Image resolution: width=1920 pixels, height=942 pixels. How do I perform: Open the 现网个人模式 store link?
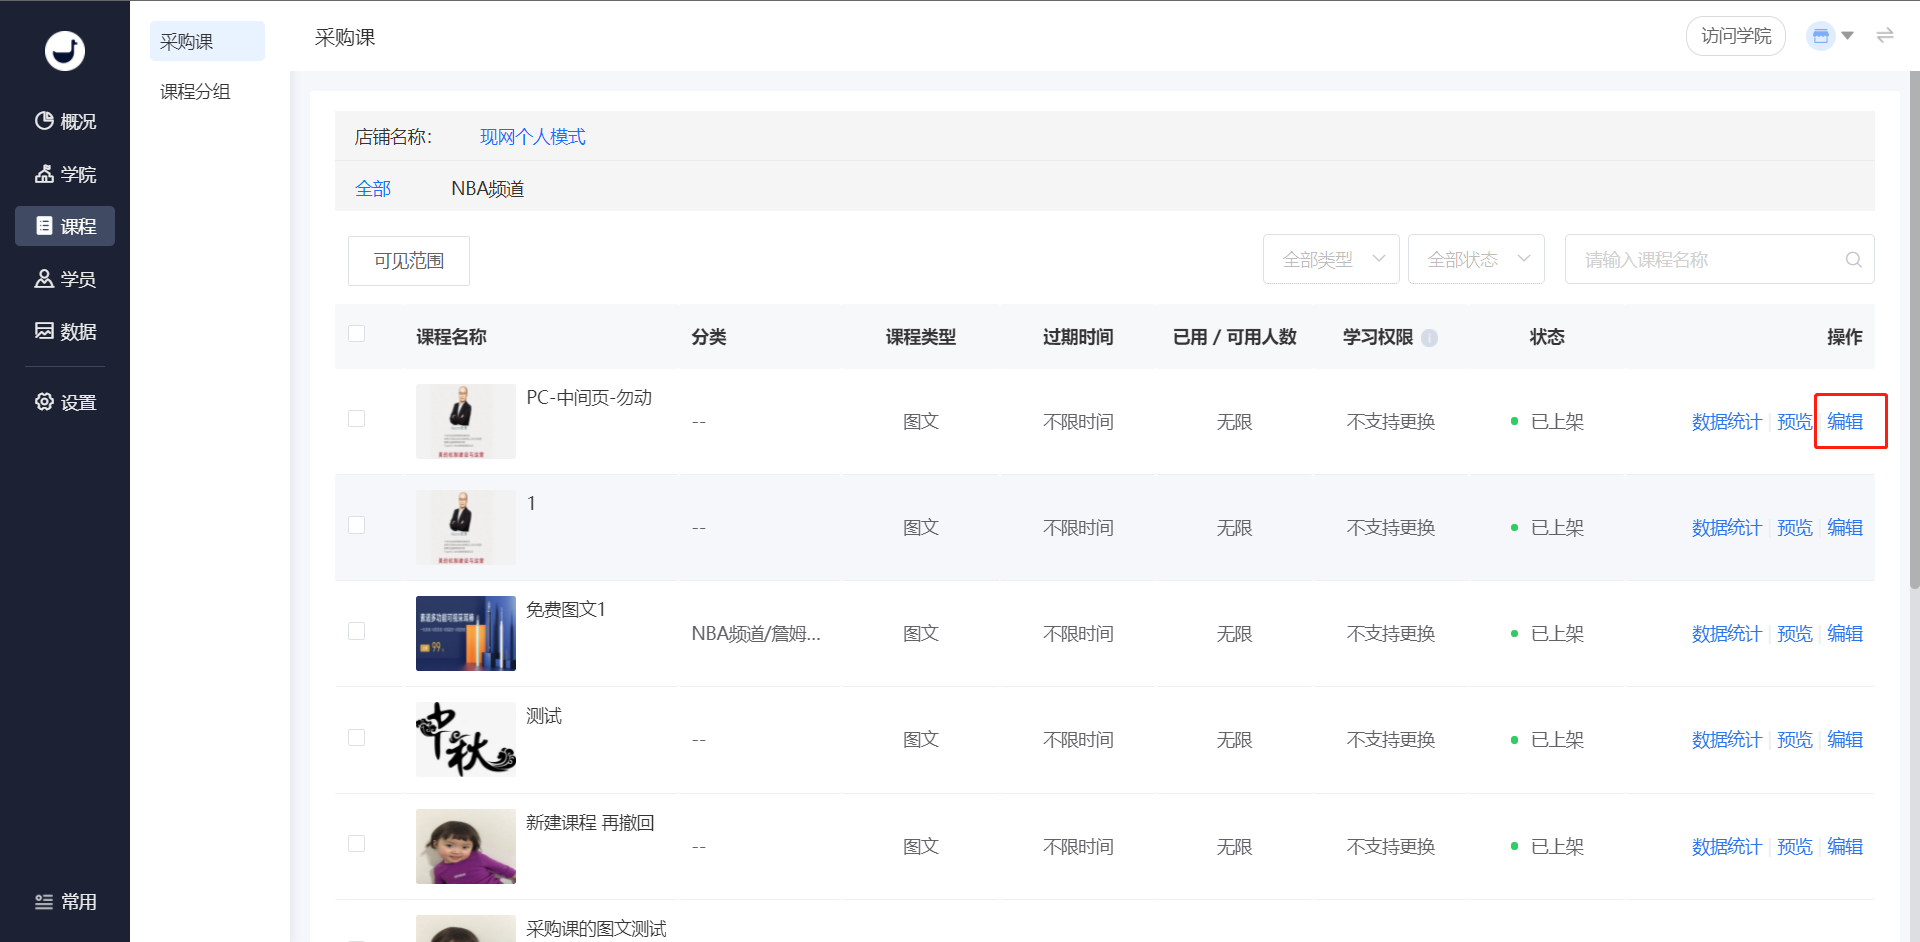[532, 137]
